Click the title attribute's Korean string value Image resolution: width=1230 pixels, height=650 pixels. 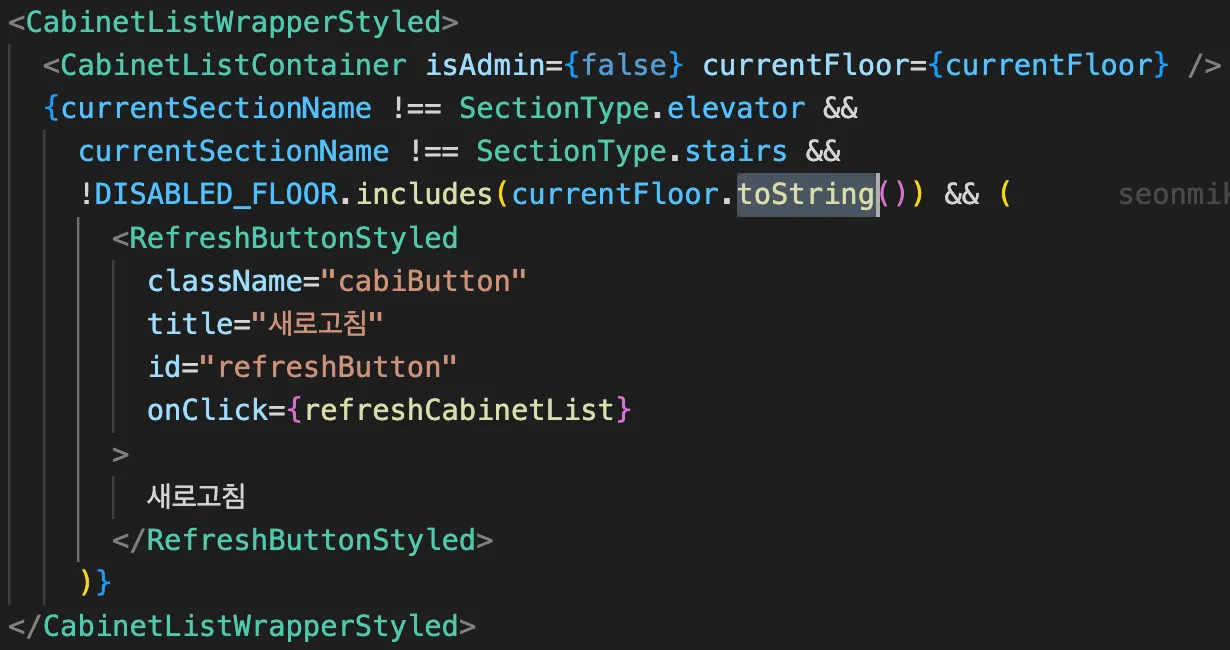point(317,324)
